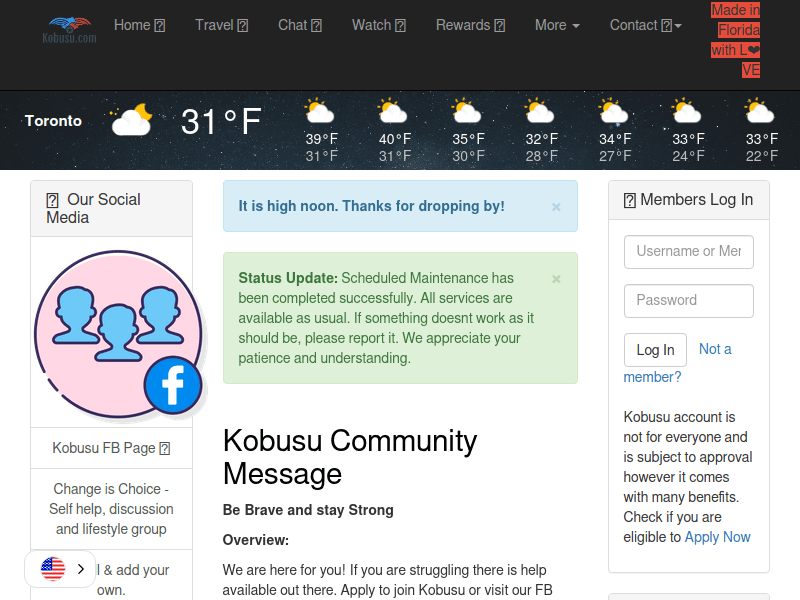Open the Contact dropdown menu
800x600 pixels.
click(645, 25)
